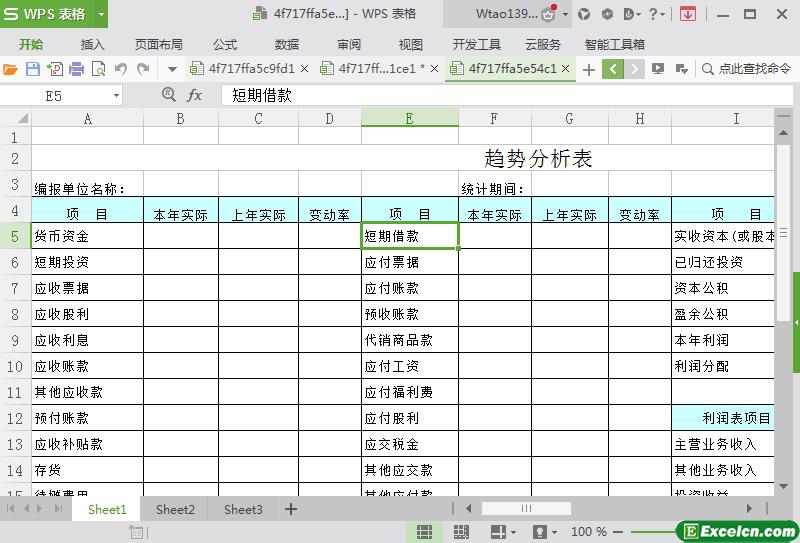800x543 pixels.
Task: Jump to last sheet navigation arrow
Action: point(58,508)
